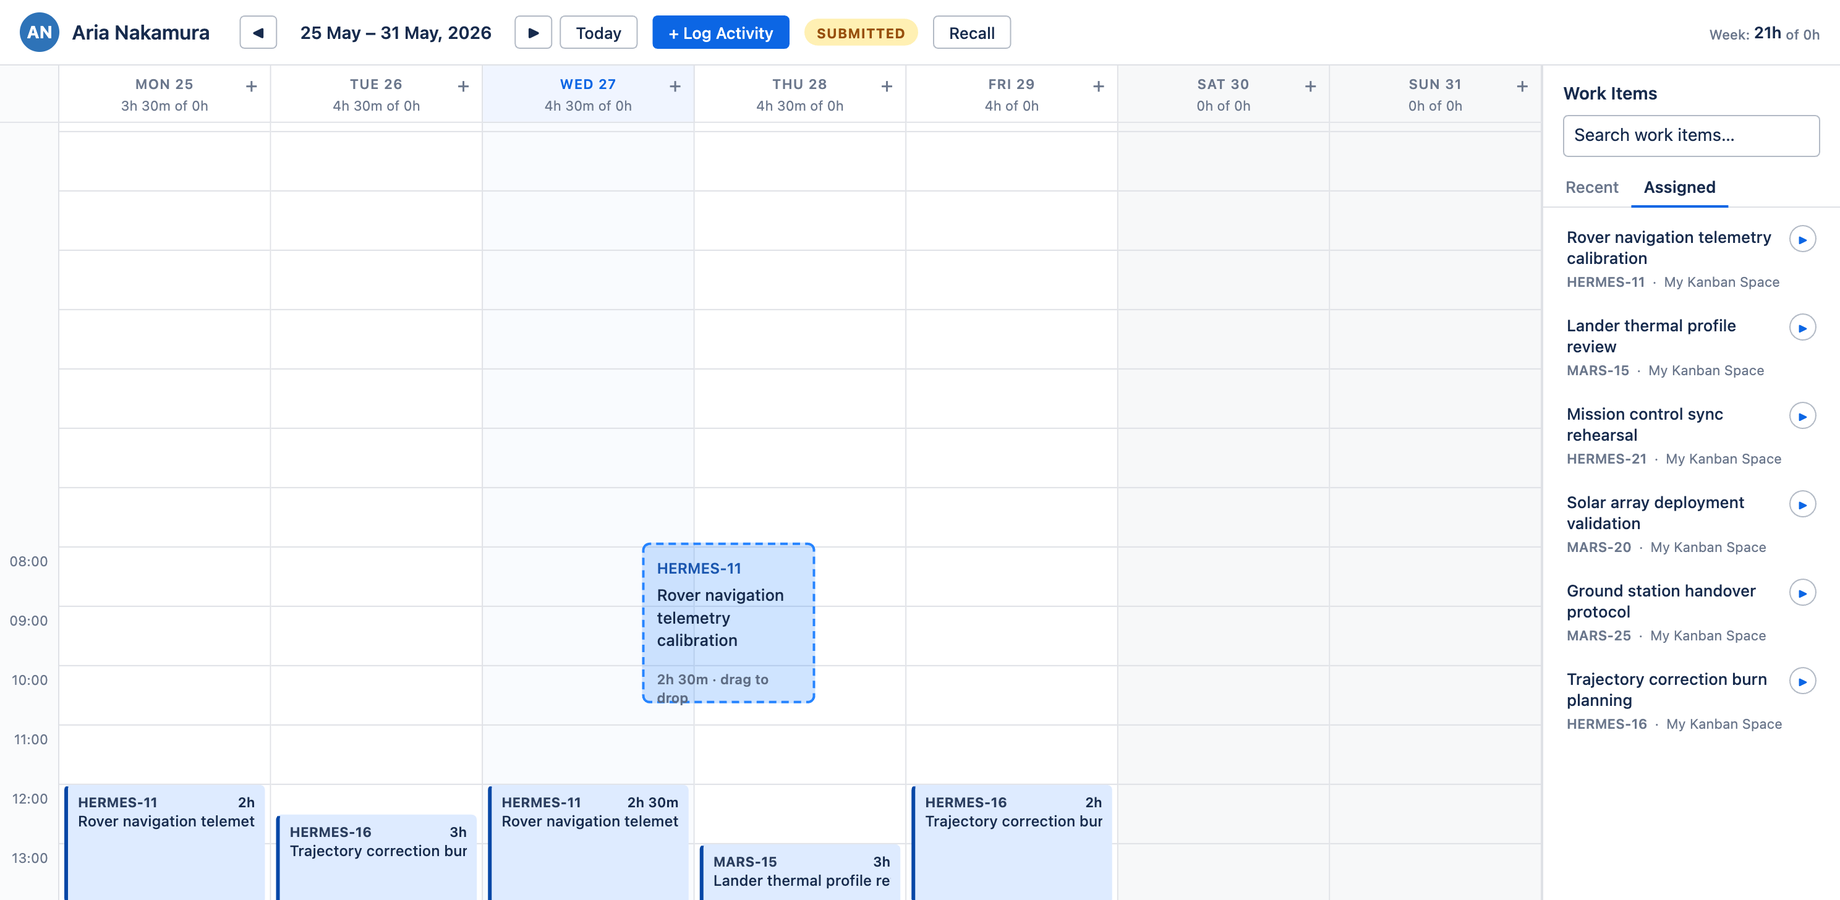This screenshot has height=900, width=1840.
Task: Switch to the Assigned tab
Action: click(x=1679, y=187)
